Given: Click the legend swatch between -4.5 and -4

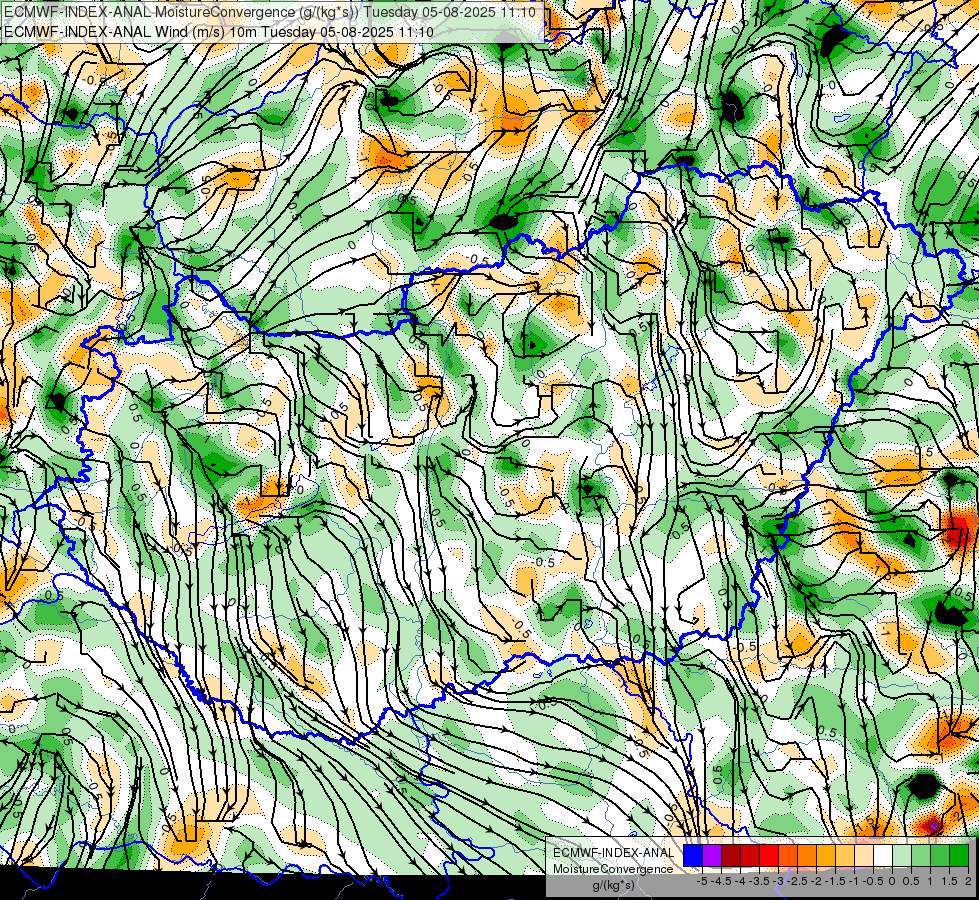Looking at the screenshot, I should click(x=731, y=856).
